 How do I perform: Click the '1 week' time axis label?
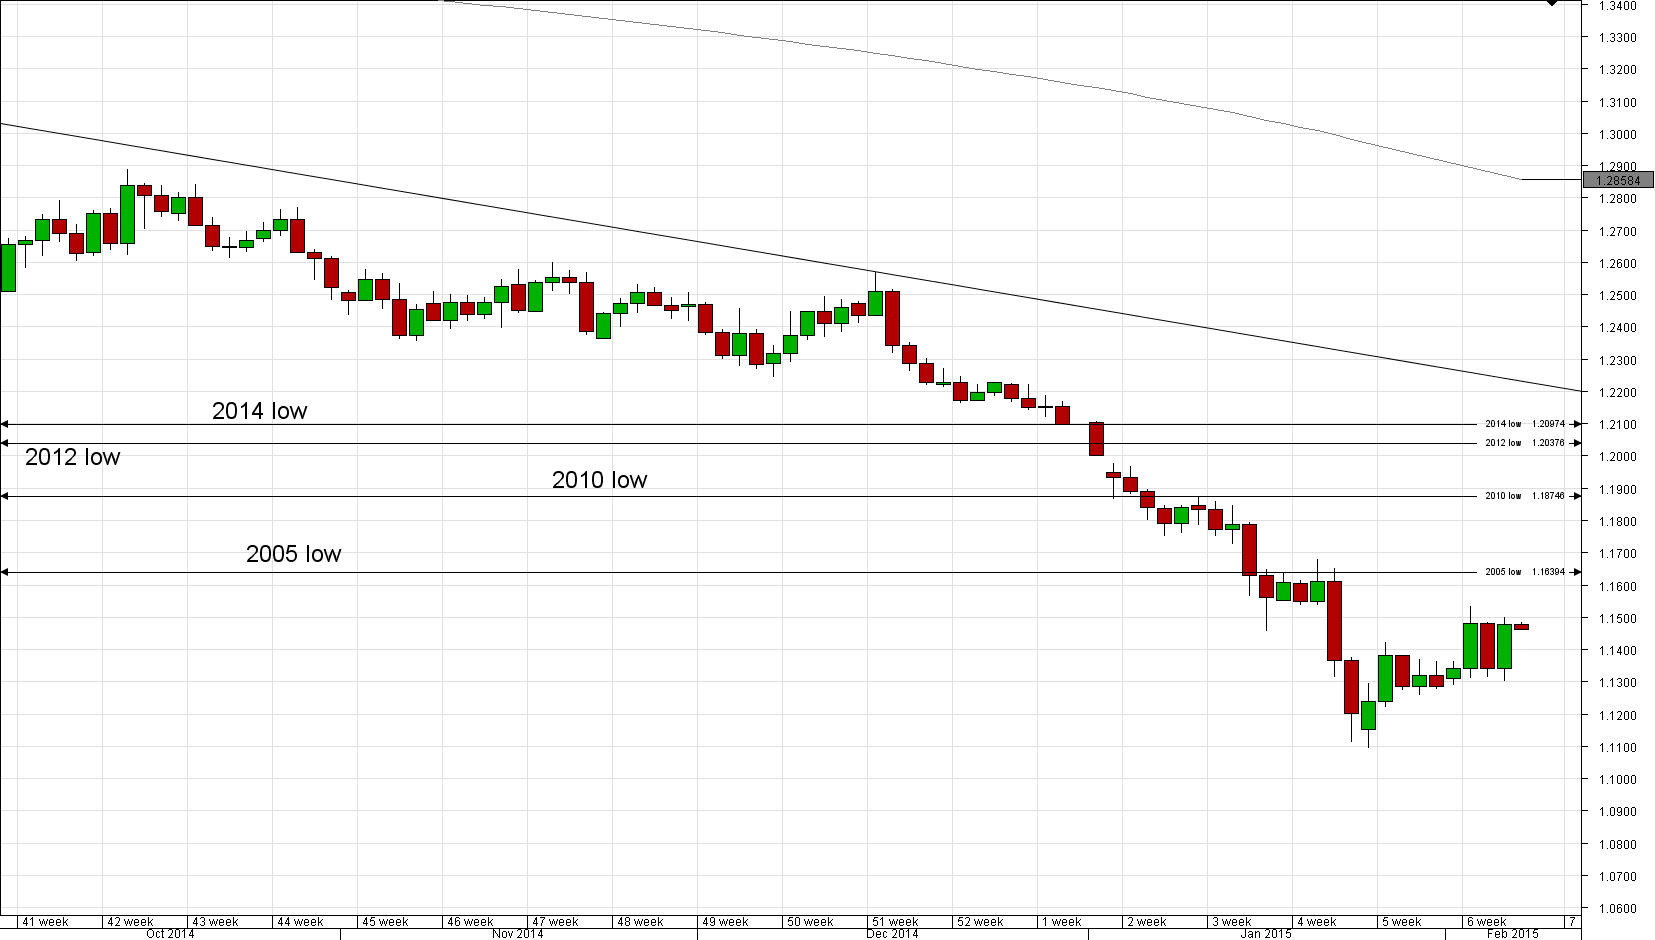(1062, 922)
